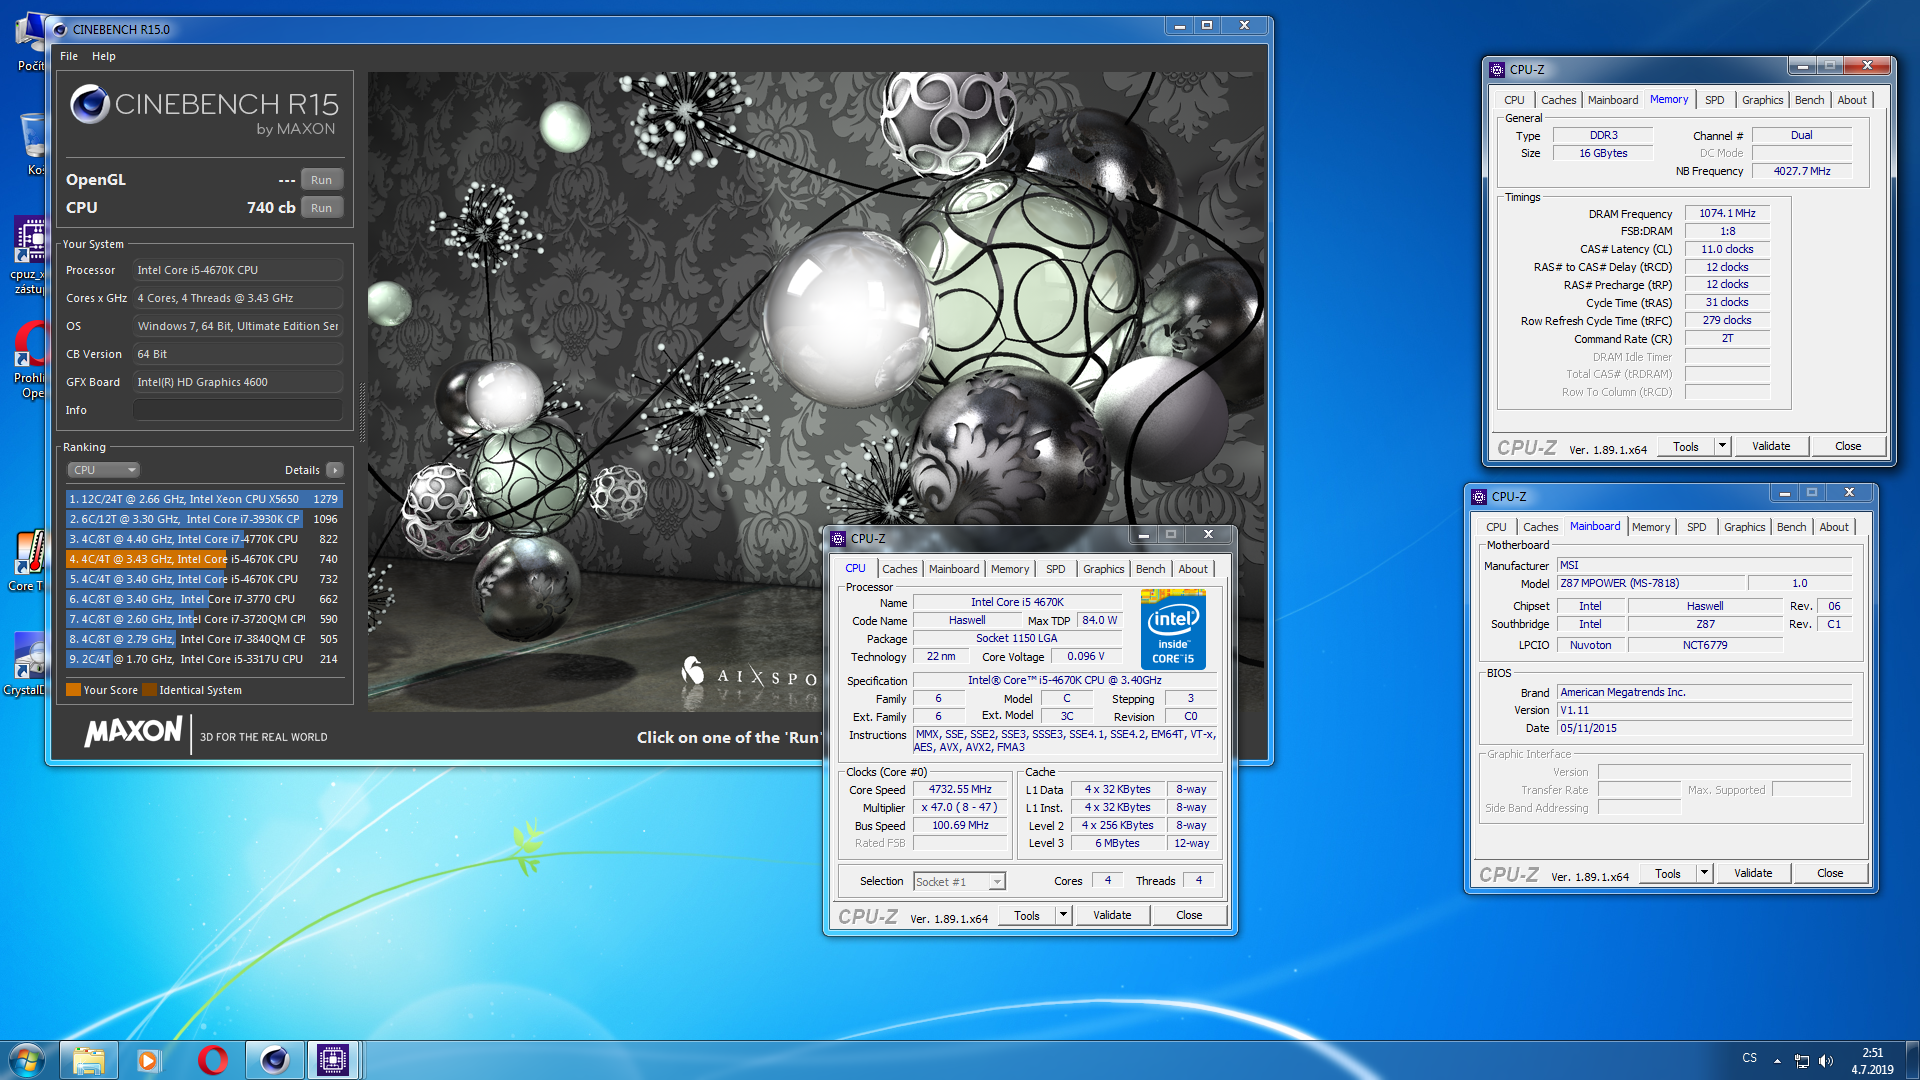Click the Show desktop button
This screenshot has width=1920, height=1080.
click(x=1912, y=1060)
